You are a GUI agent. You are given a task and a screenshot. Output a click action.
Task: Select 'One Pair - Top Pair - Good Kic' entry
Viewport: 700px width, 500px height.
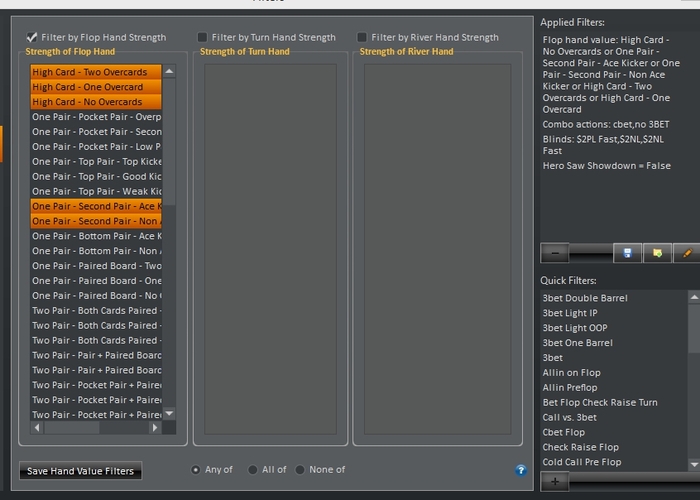[96, 176]
